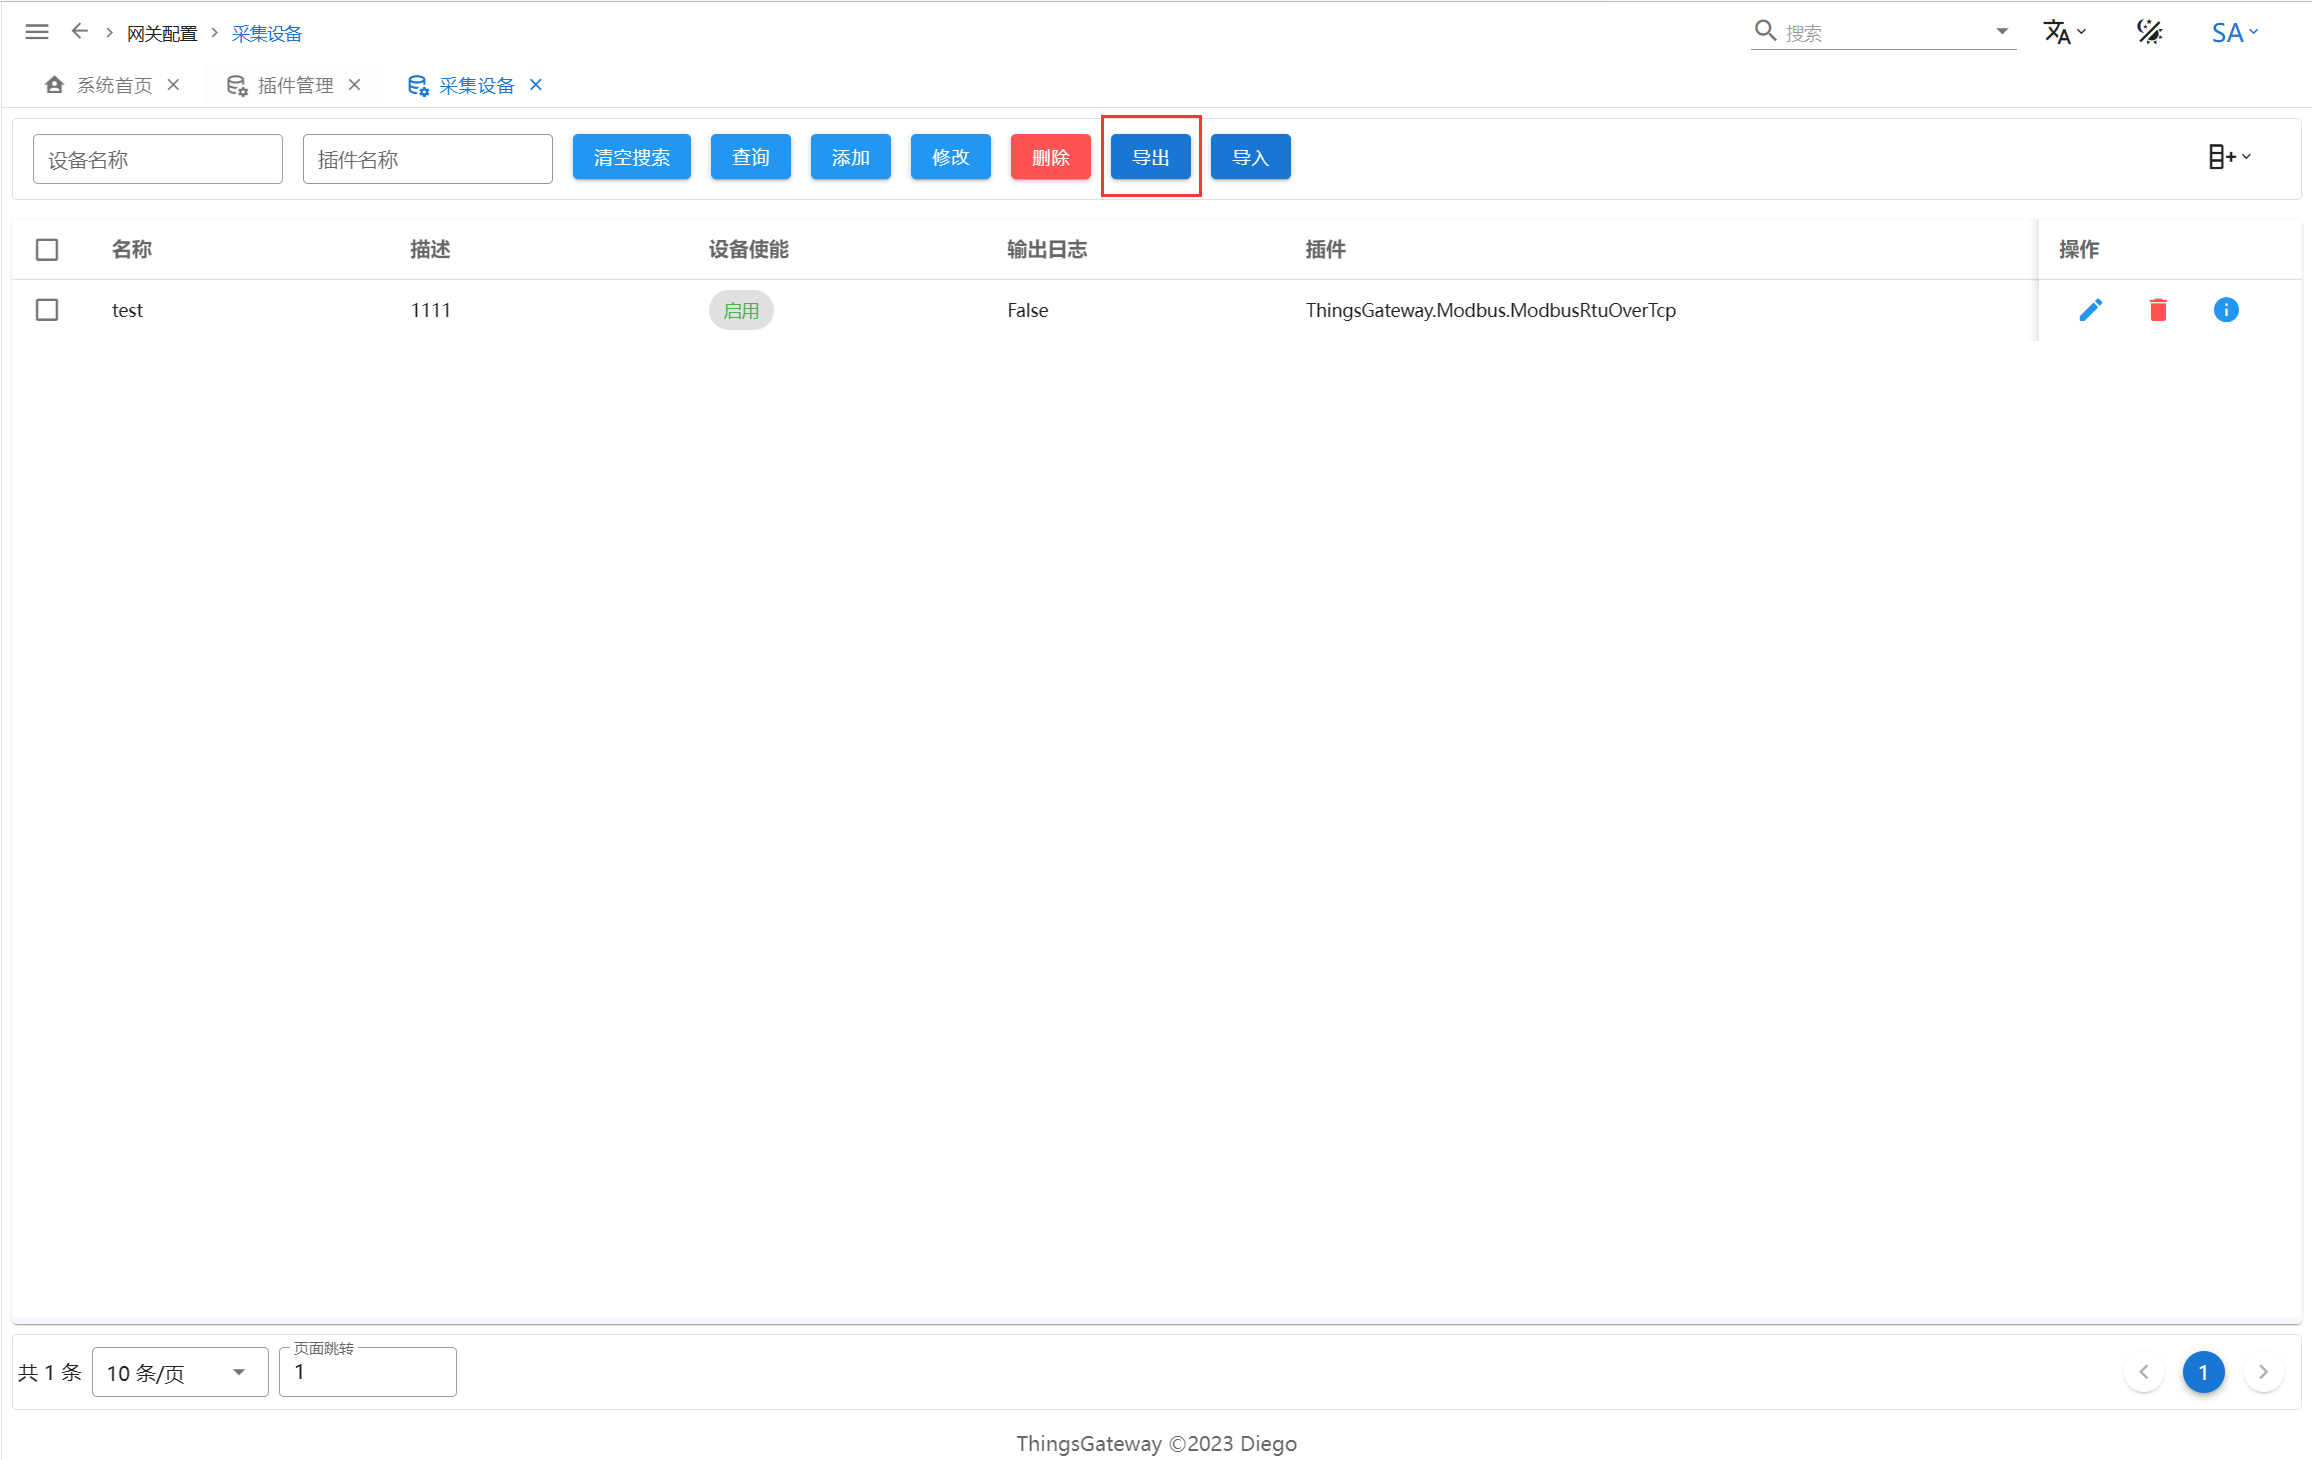This screenshot has height=1460, width=2312.
Task: Click the red 删除 button
Action: coord(1050,157)
